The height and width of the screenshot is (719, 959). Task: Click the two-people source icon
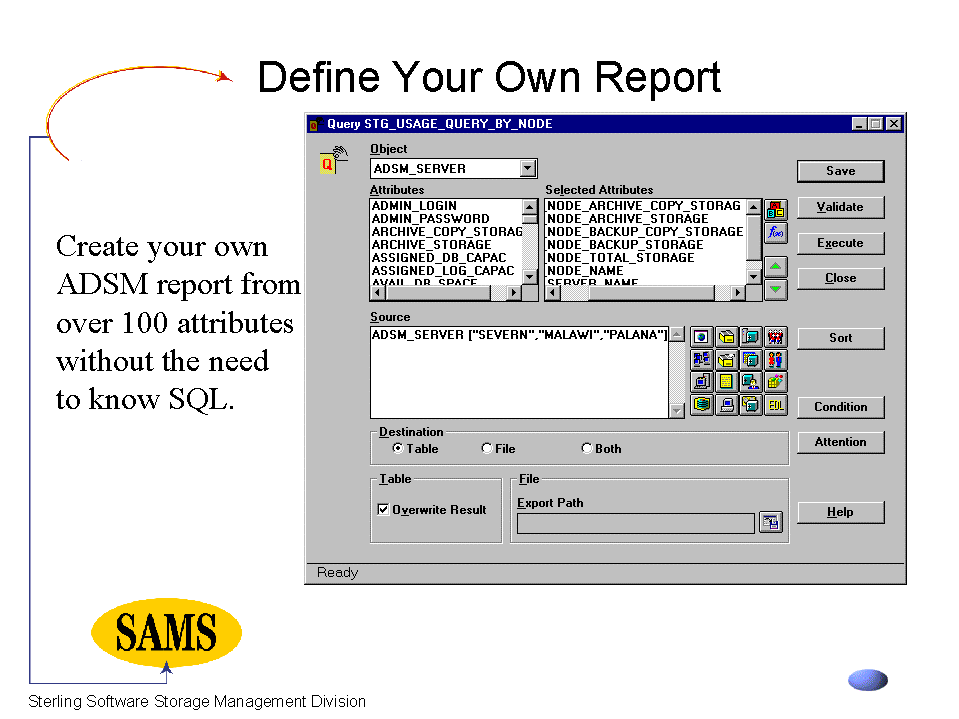(x=775, y=359)
